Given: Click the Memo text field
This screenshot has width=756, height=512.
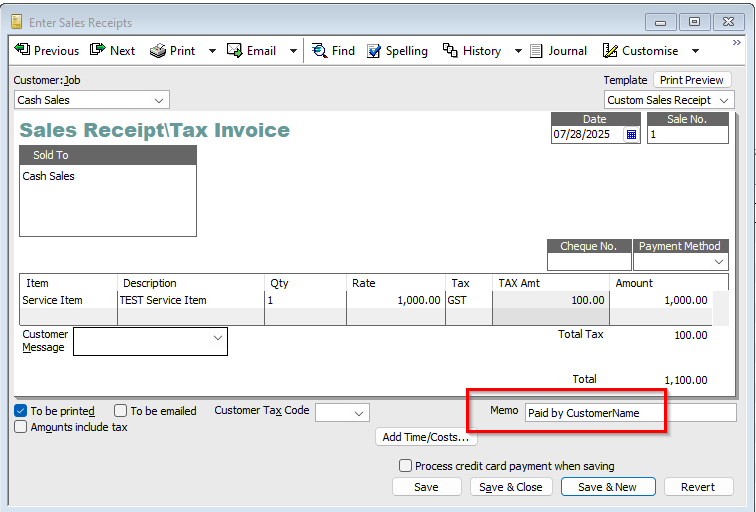Looking at the screenshot, I should (x=631, y=413).
